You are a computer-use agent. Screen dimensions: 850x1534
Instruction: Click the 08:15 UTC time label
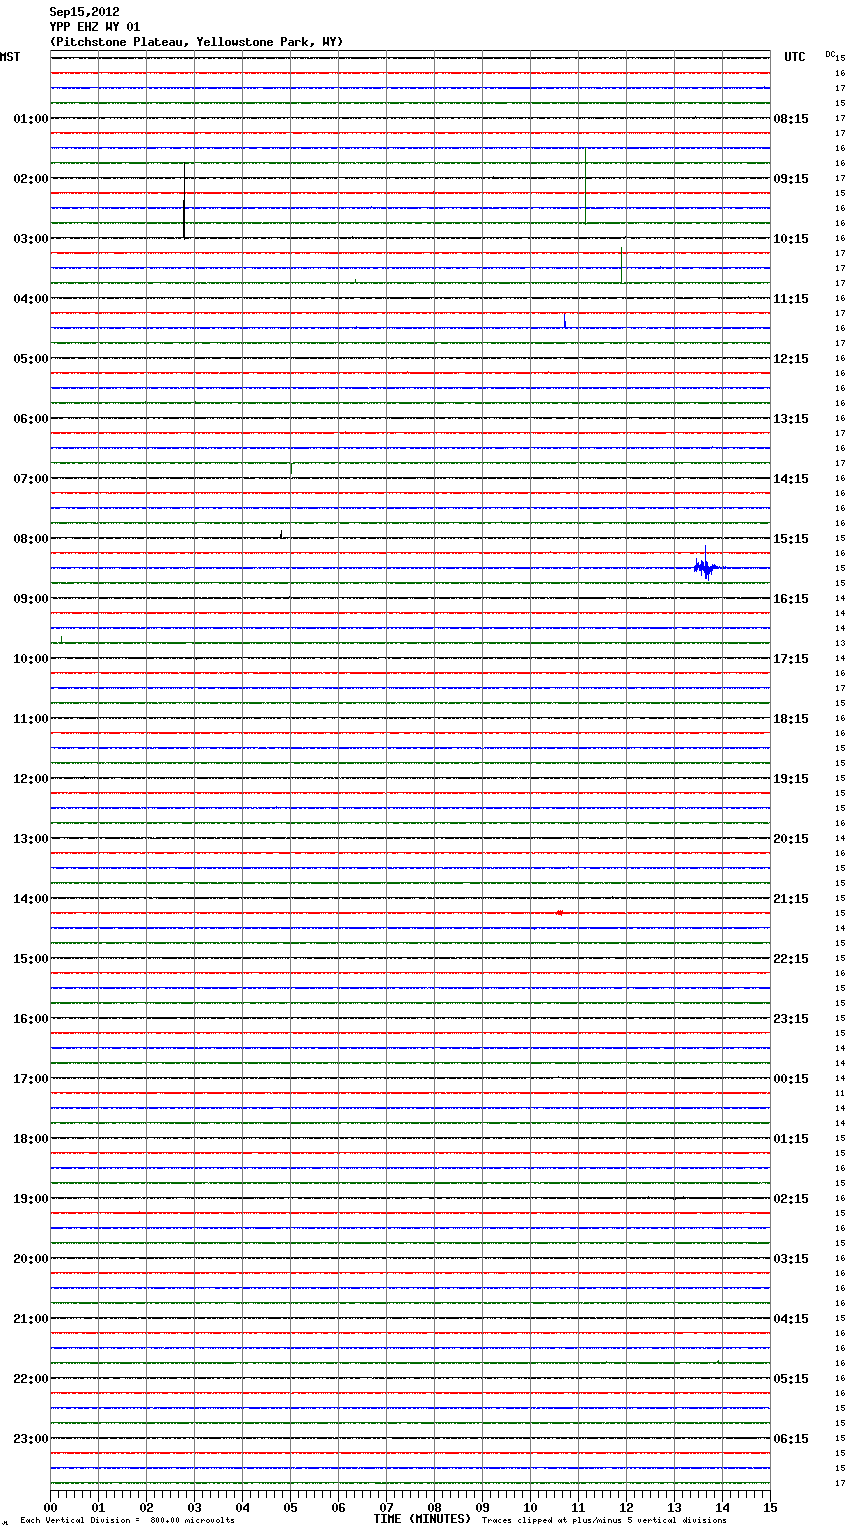(791, 119)
